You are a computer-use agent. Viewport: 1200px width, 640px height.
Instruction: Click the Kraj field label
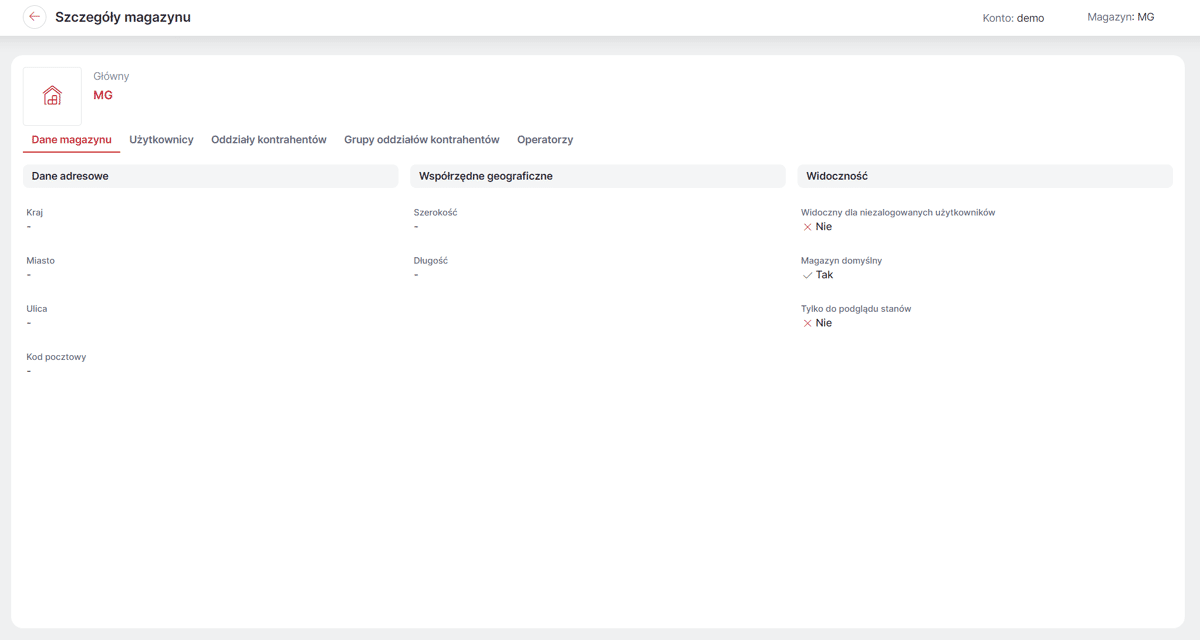point(35,212)
